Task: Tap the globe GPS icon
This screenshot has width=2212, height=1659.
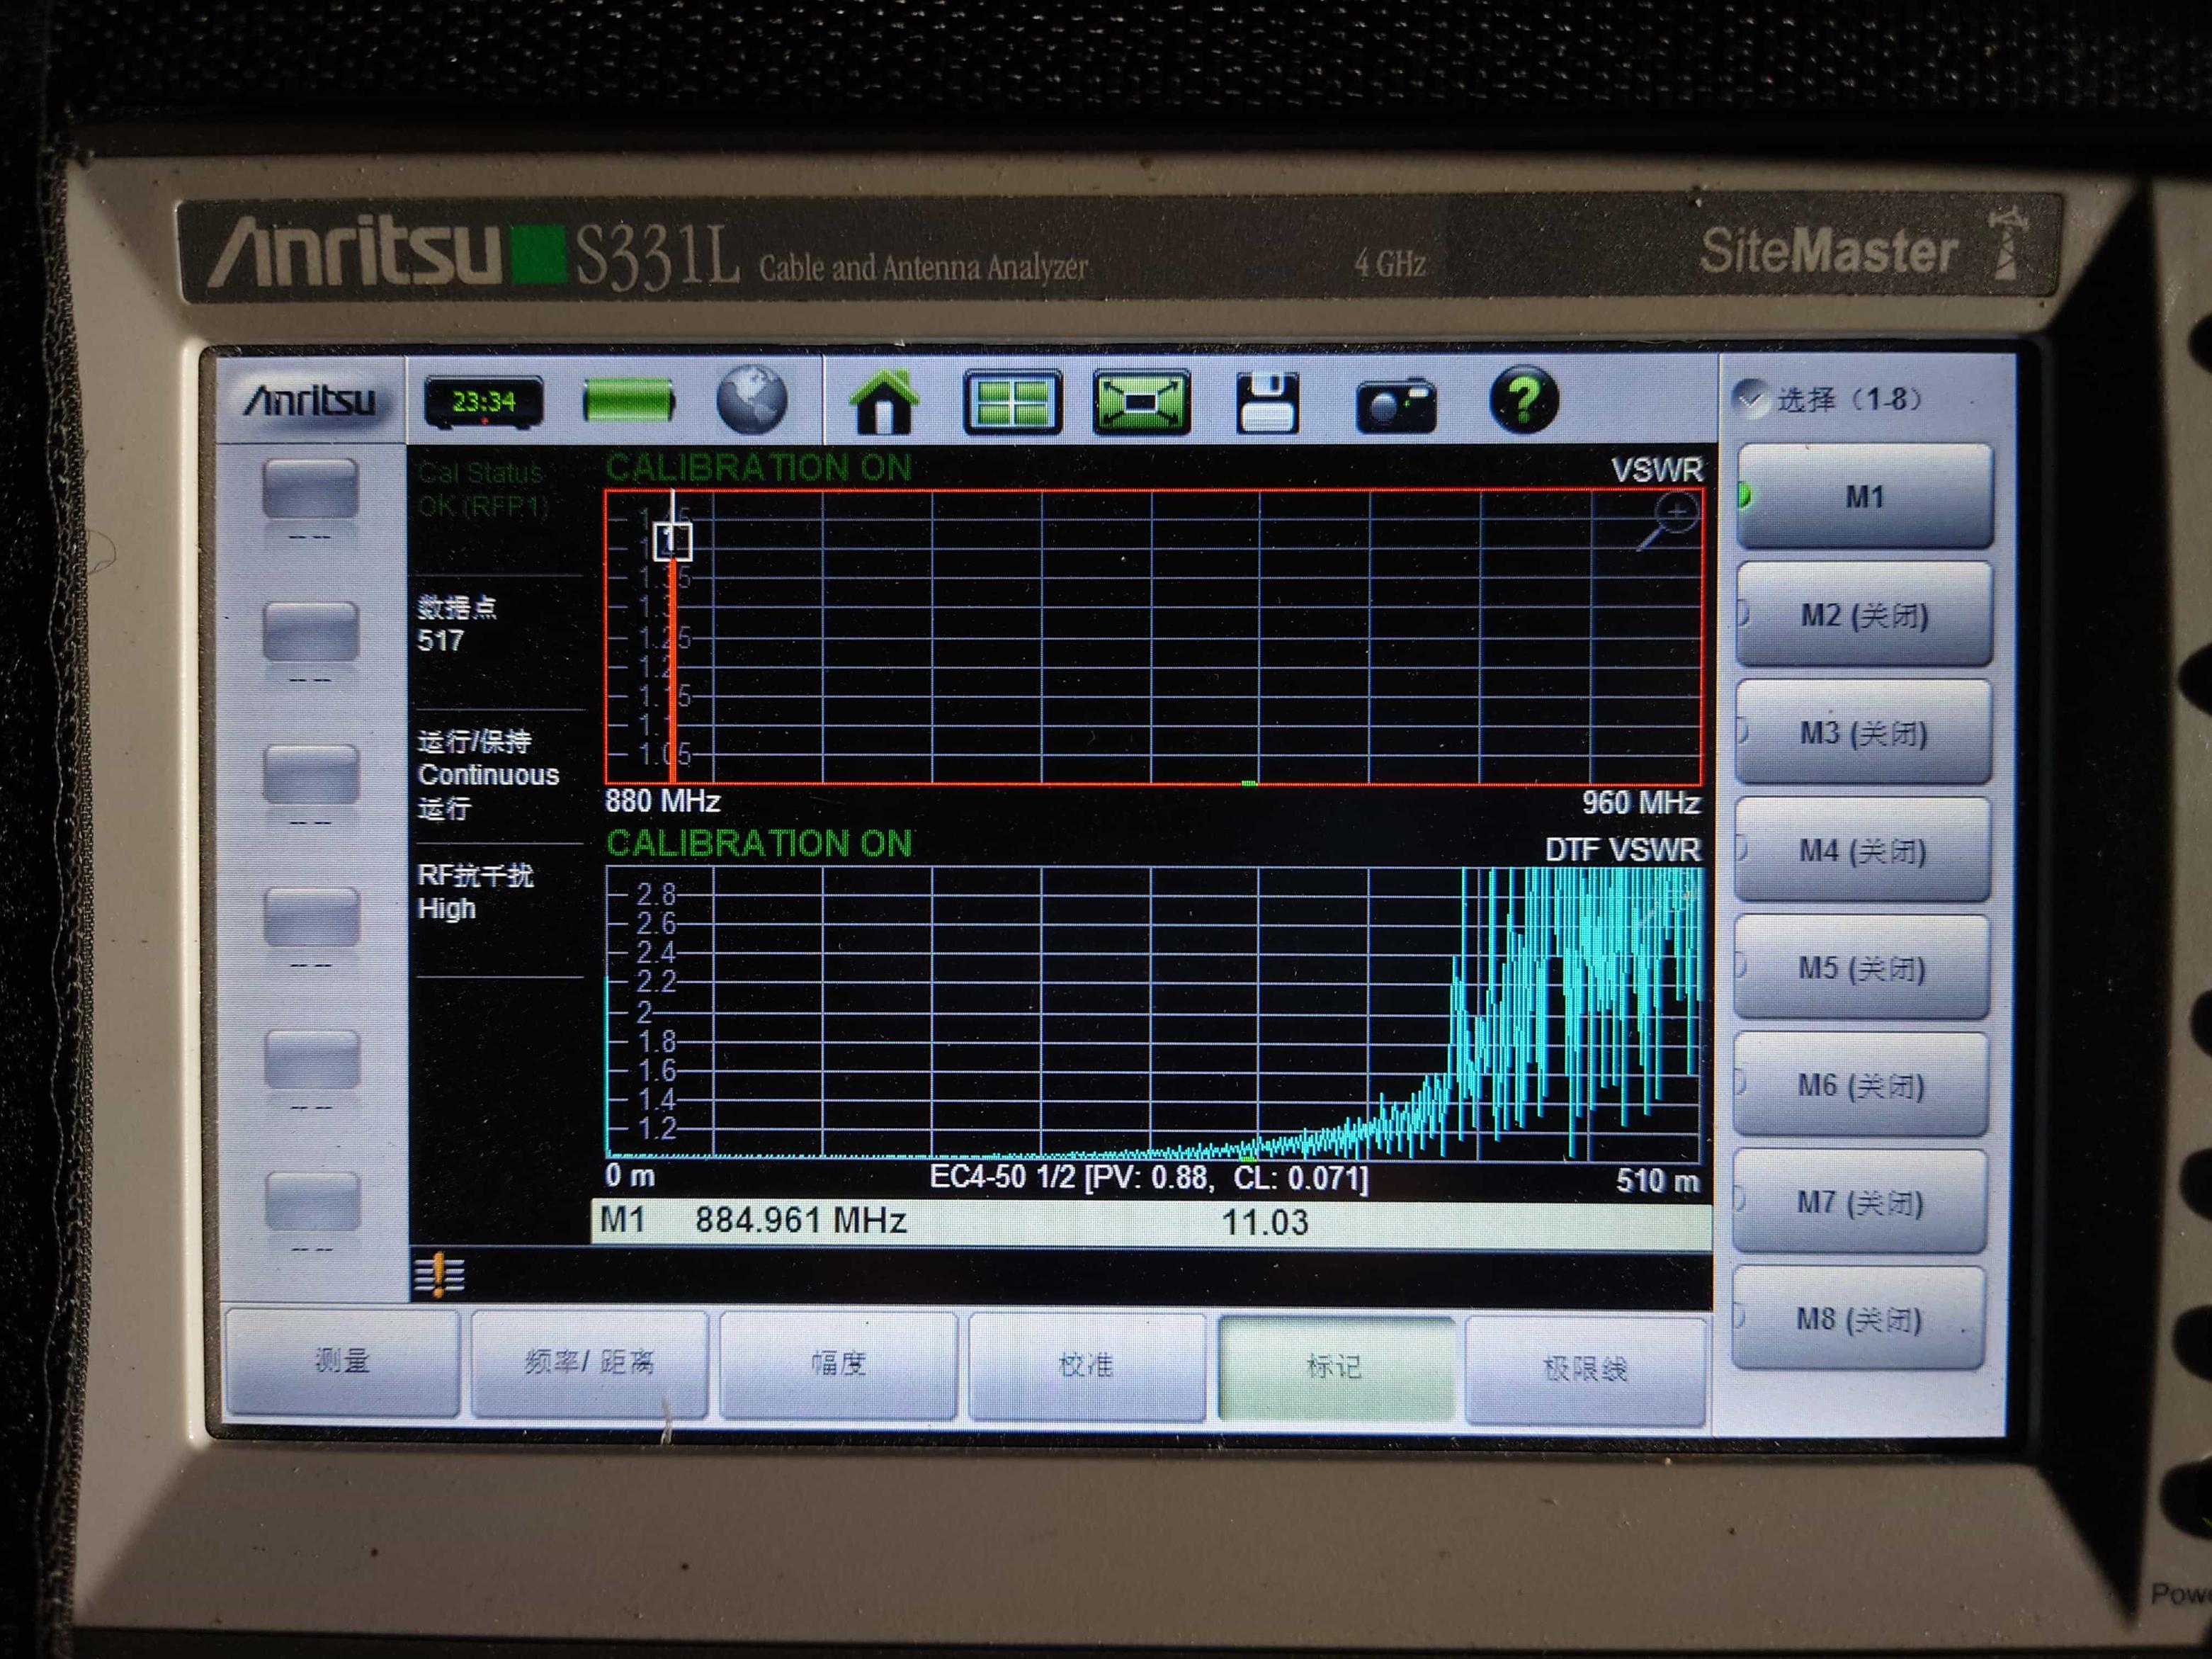Action: click(752, 401)
